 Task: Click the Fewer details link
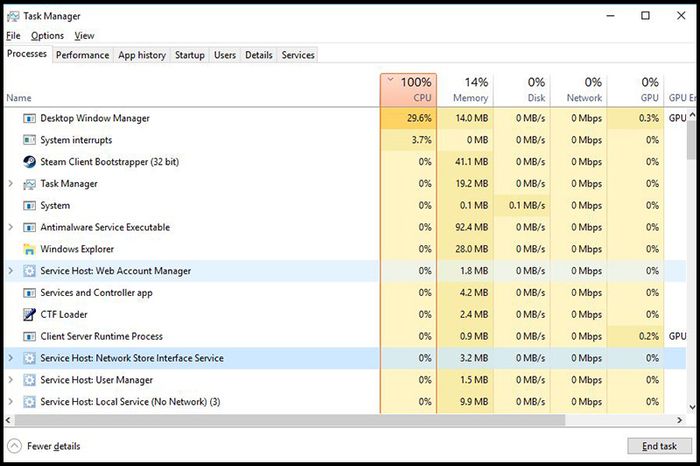(x=54, y=446)
